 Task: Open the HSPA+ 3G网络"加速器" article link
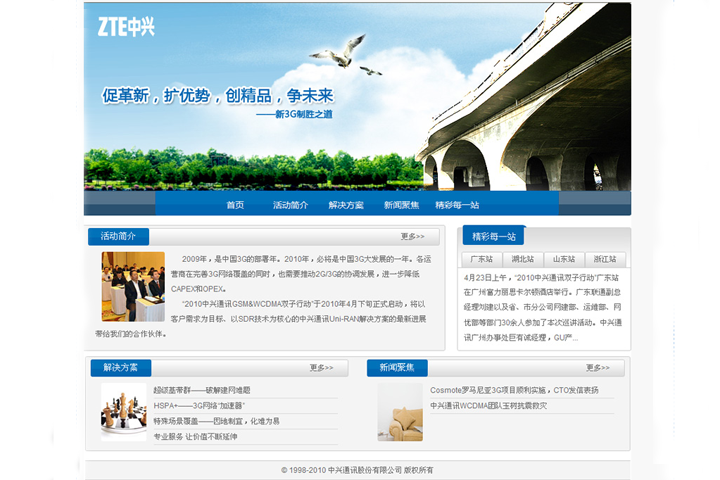[199, 406]
